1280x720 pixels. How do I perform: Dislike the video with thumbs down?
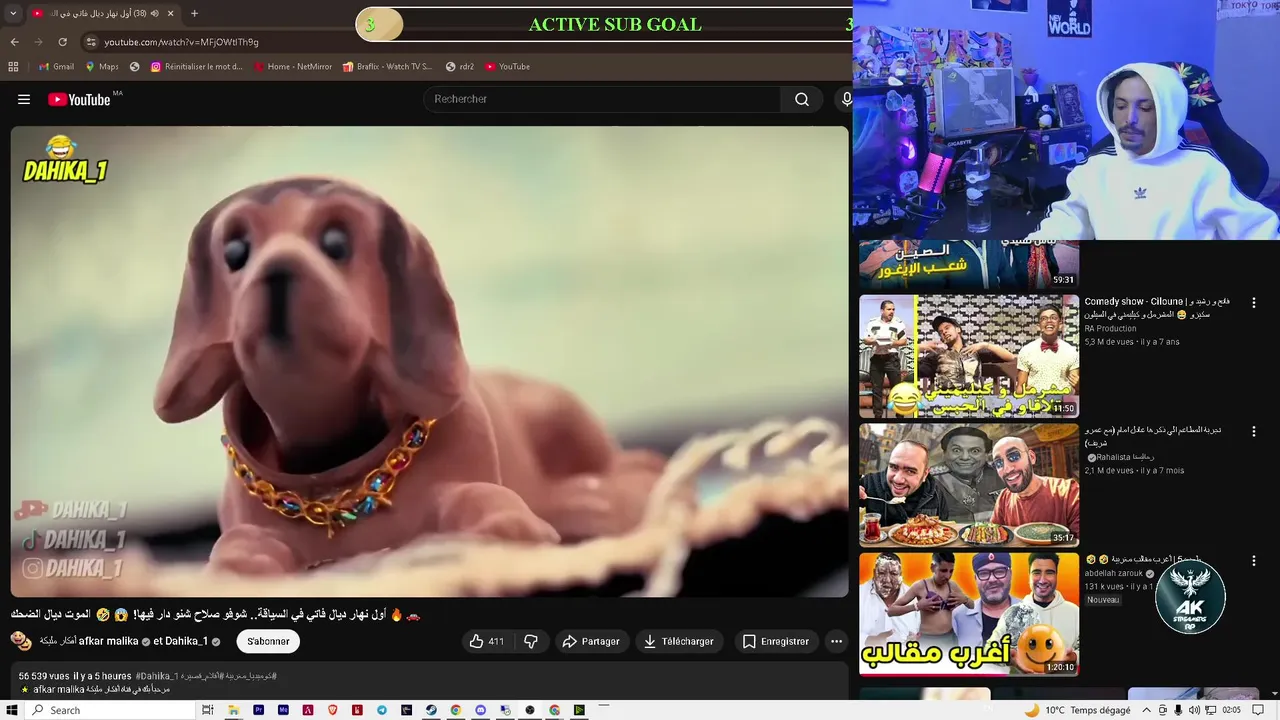(x=531, y=641)
